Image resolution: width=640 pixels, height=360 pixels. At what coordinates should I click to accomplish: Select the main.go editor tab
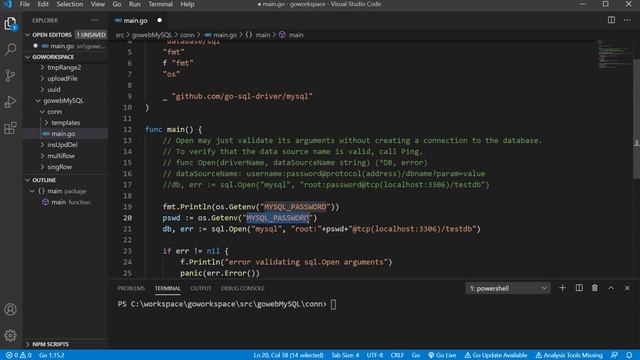tap(136, 20)
